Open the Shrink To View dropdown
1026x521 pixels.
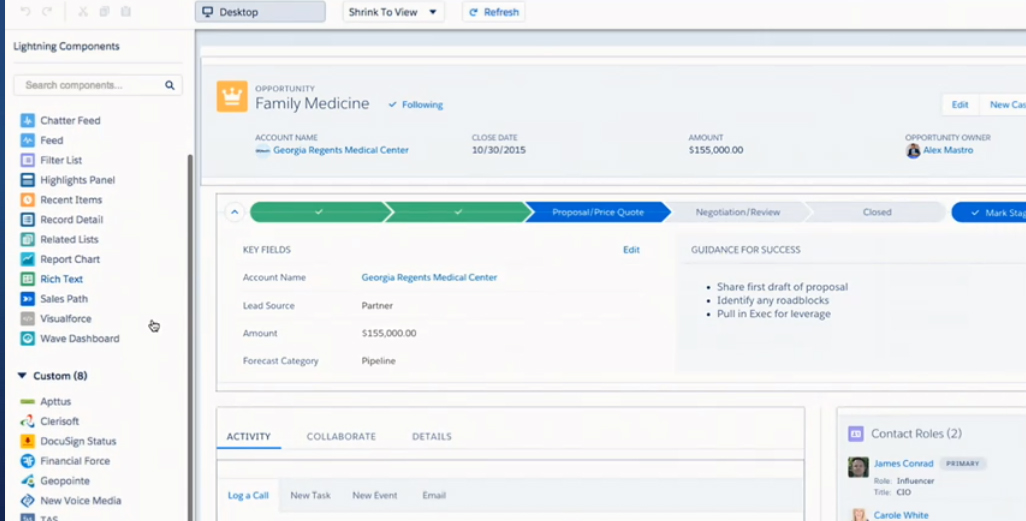point(393,12)
